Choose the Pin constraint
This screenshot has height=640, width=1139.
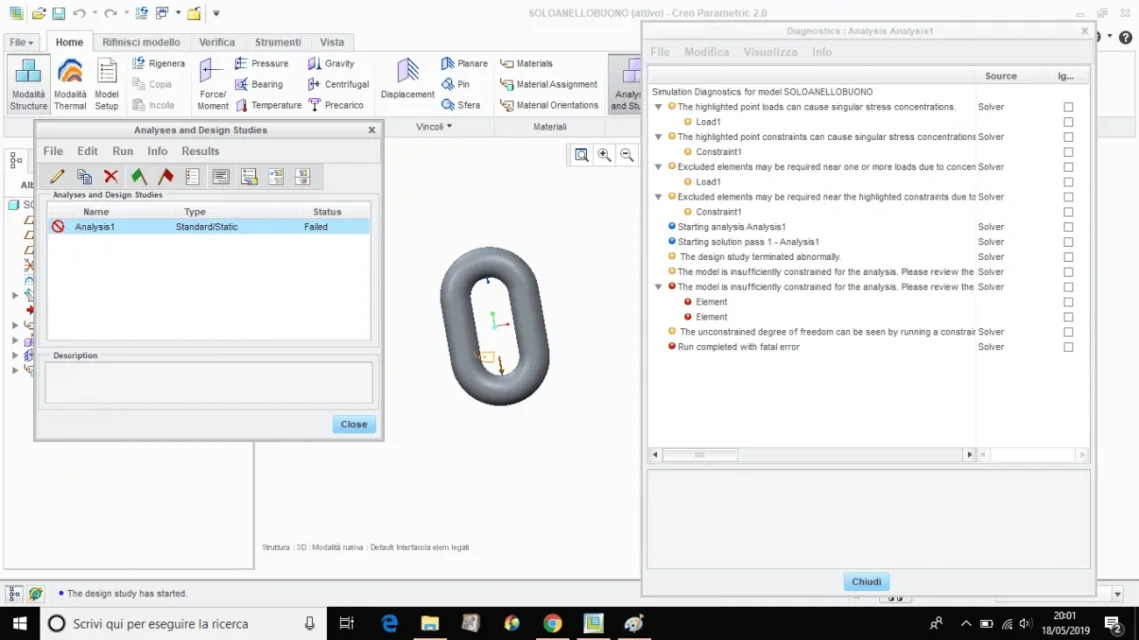[455, 84]
